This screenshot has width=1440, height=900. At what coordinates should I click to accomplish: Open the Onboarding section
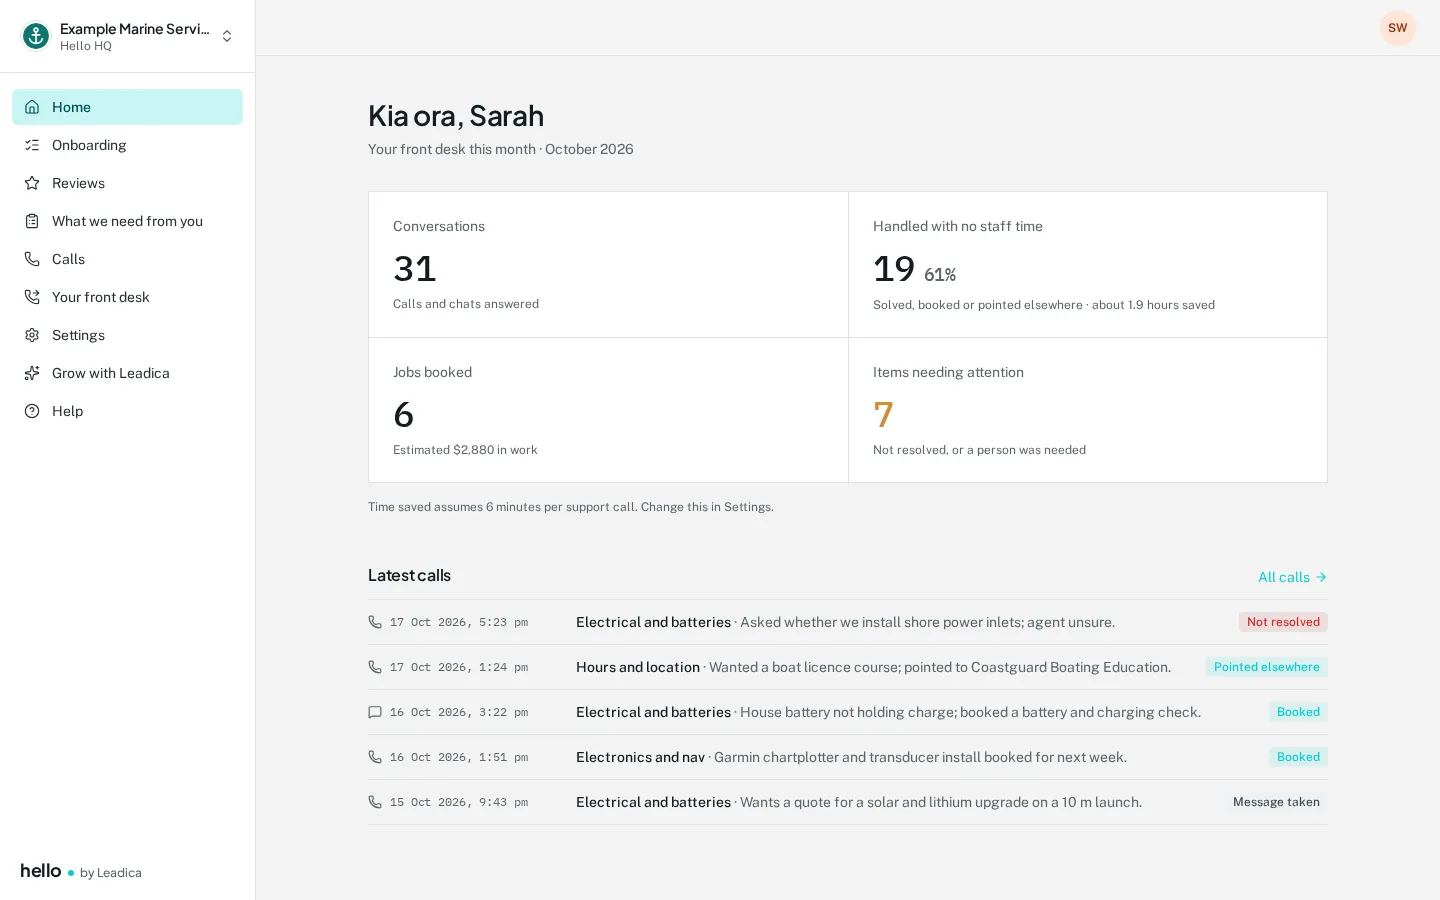[127, 145]
